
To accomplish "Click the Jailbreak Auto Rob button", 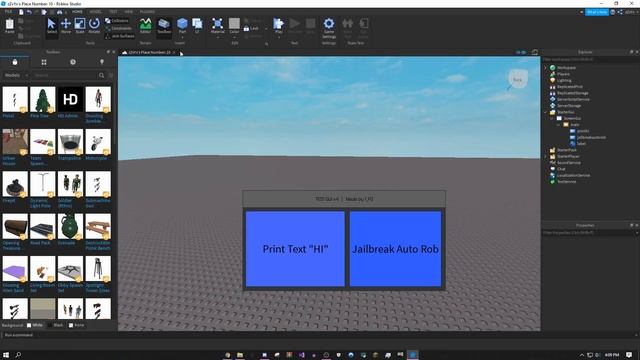I will click(x=396, y=249).
